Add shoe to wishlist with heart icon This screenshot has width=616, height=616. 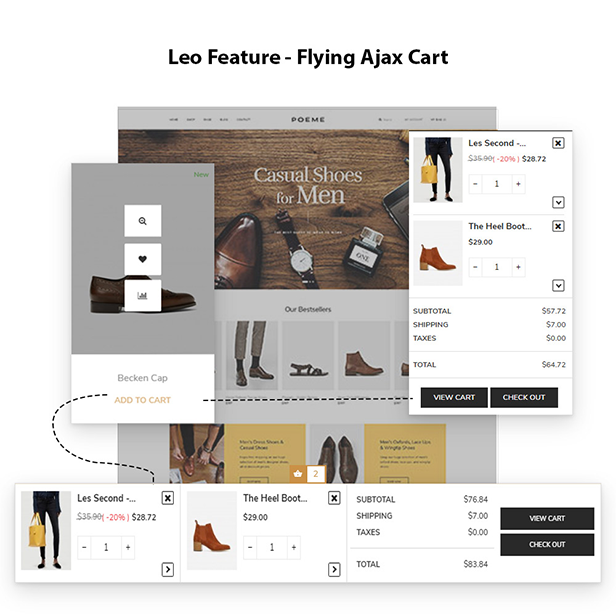[x=143, y=259]
